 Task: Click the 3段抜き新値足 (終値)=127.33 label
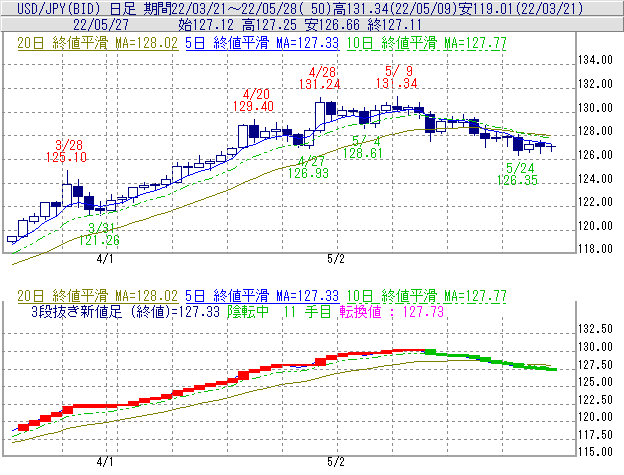pyautogui.click(x=125, y=311)
